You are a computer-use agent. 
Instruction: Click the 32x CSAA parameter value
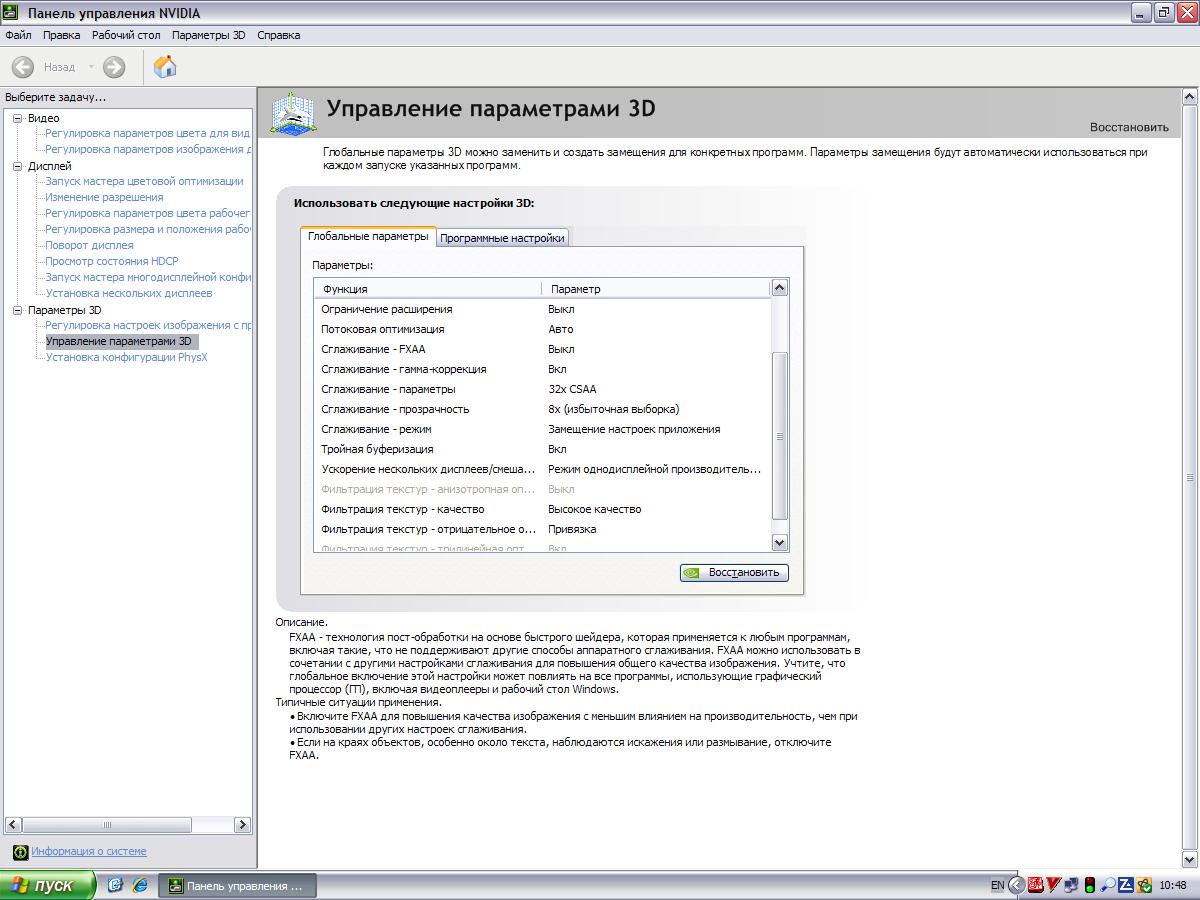(572, 389)
